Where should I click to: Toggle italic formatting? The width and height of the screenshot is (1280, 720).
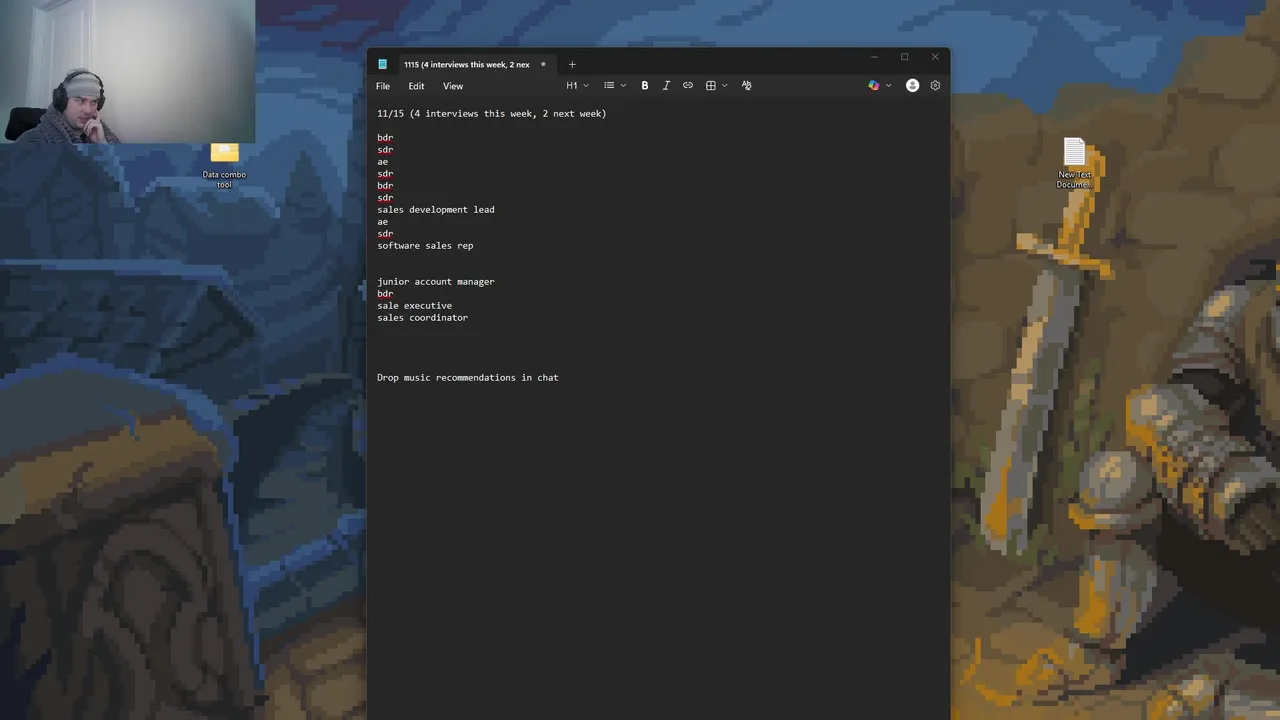[666, 86]
